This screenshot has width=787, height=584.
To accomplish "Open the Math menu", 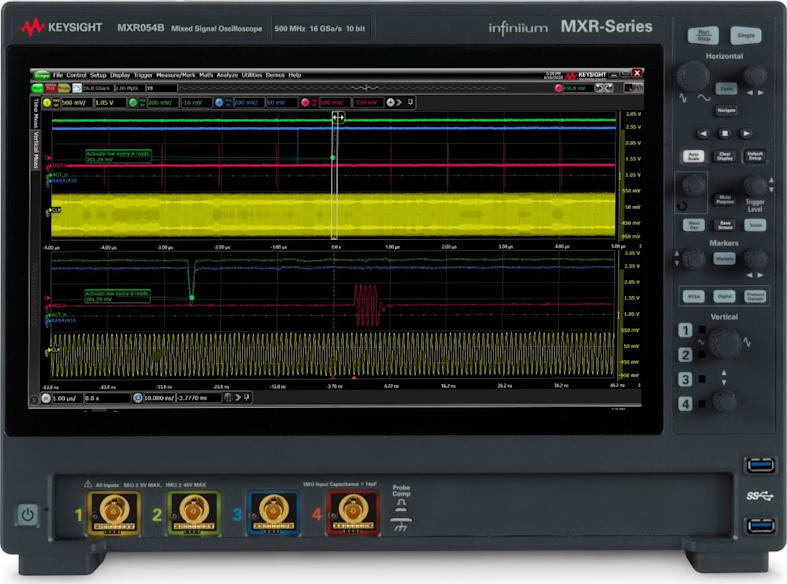I will coord(206,75).
